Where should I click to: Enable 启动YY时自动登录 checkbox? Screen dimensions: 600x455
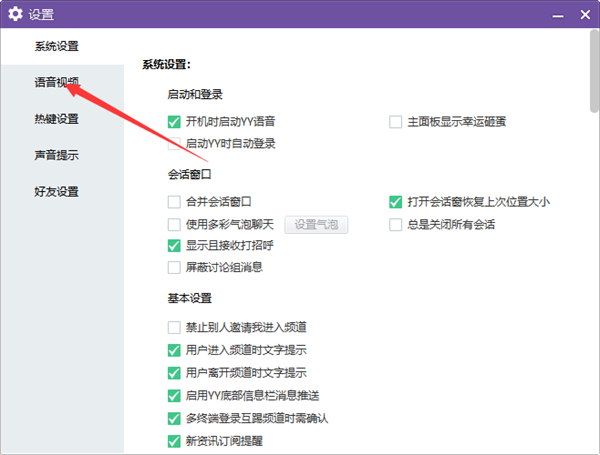pos(174,144)
